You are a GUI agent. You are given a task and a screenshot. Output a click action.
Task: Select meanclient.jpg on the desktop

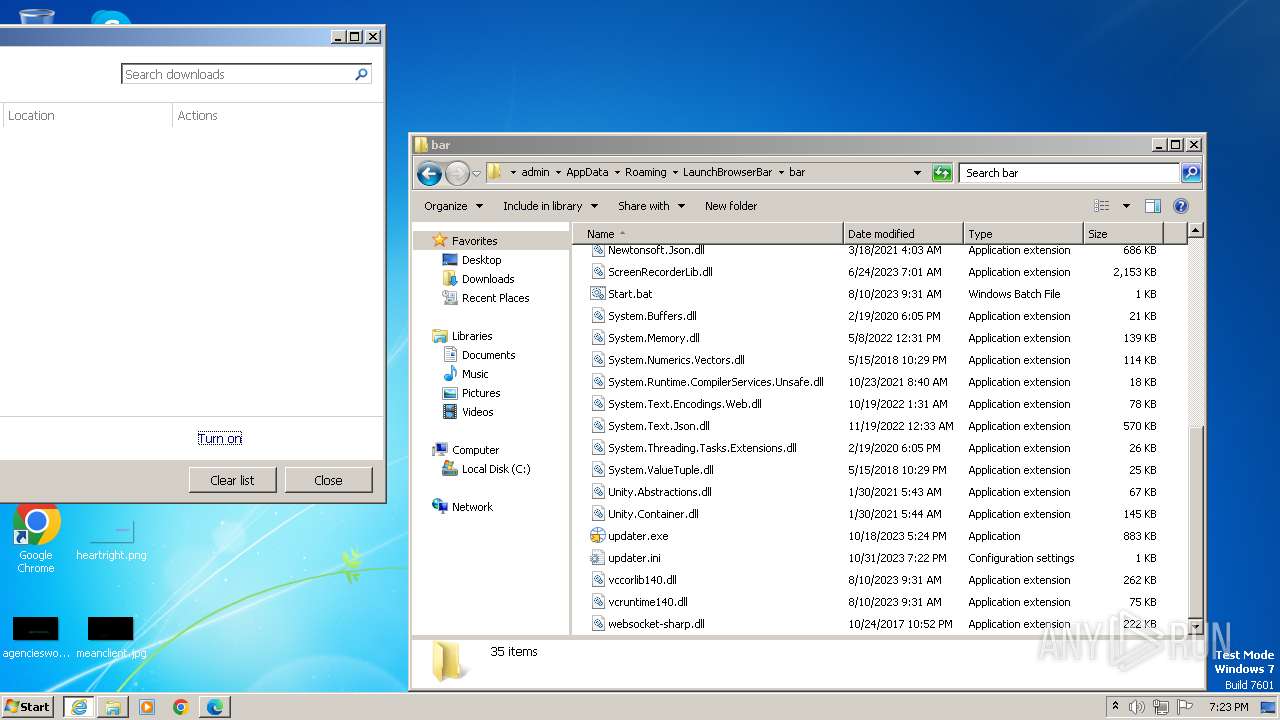click(111, 637)
